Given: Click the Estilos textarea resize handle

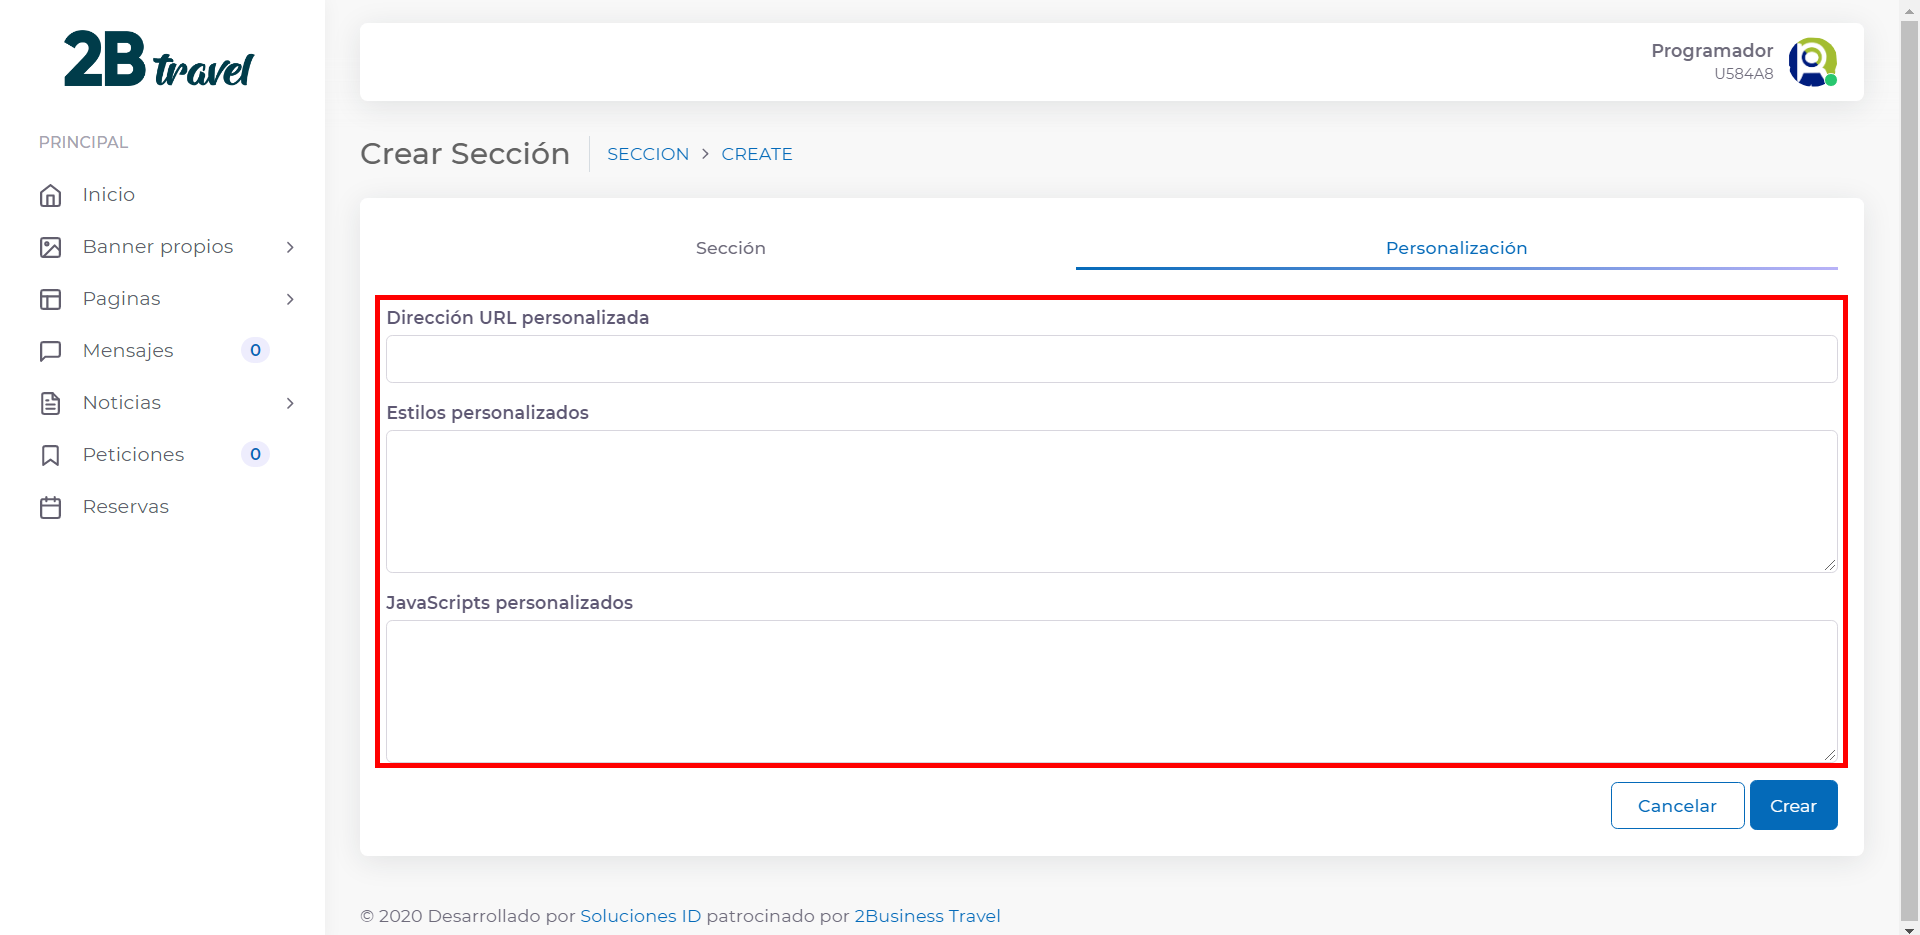Looking at the screenshot, I should (x=1830, y=565).
